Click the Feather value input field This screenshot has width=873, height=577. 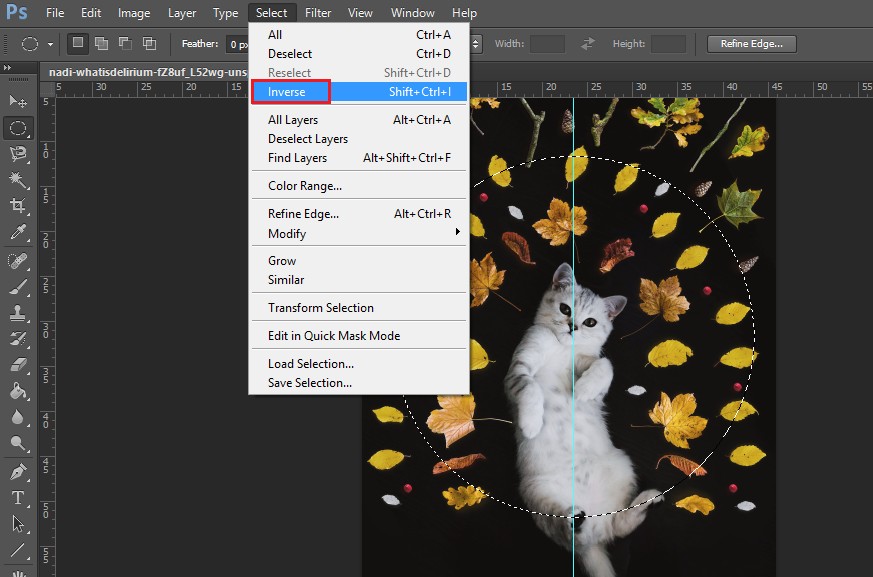[x=237, y=44]
